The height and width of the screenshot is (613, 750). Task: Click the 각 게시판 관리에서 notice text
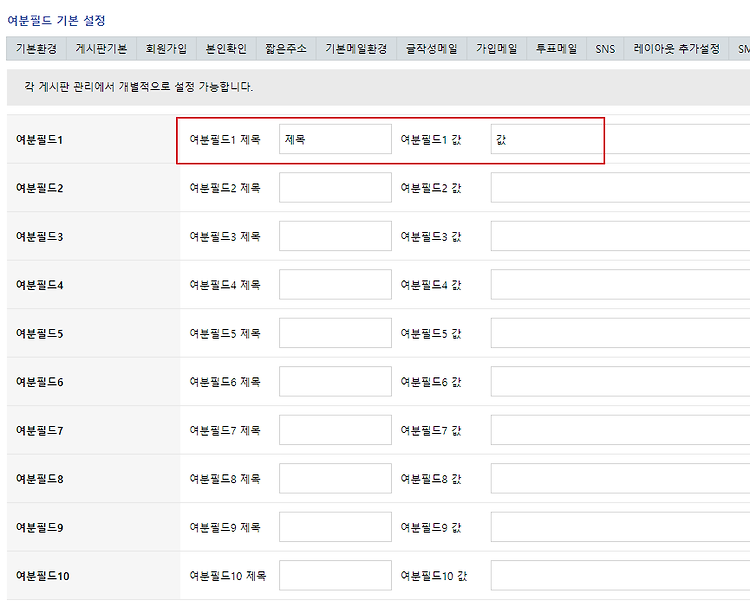(x=139, y=87)
